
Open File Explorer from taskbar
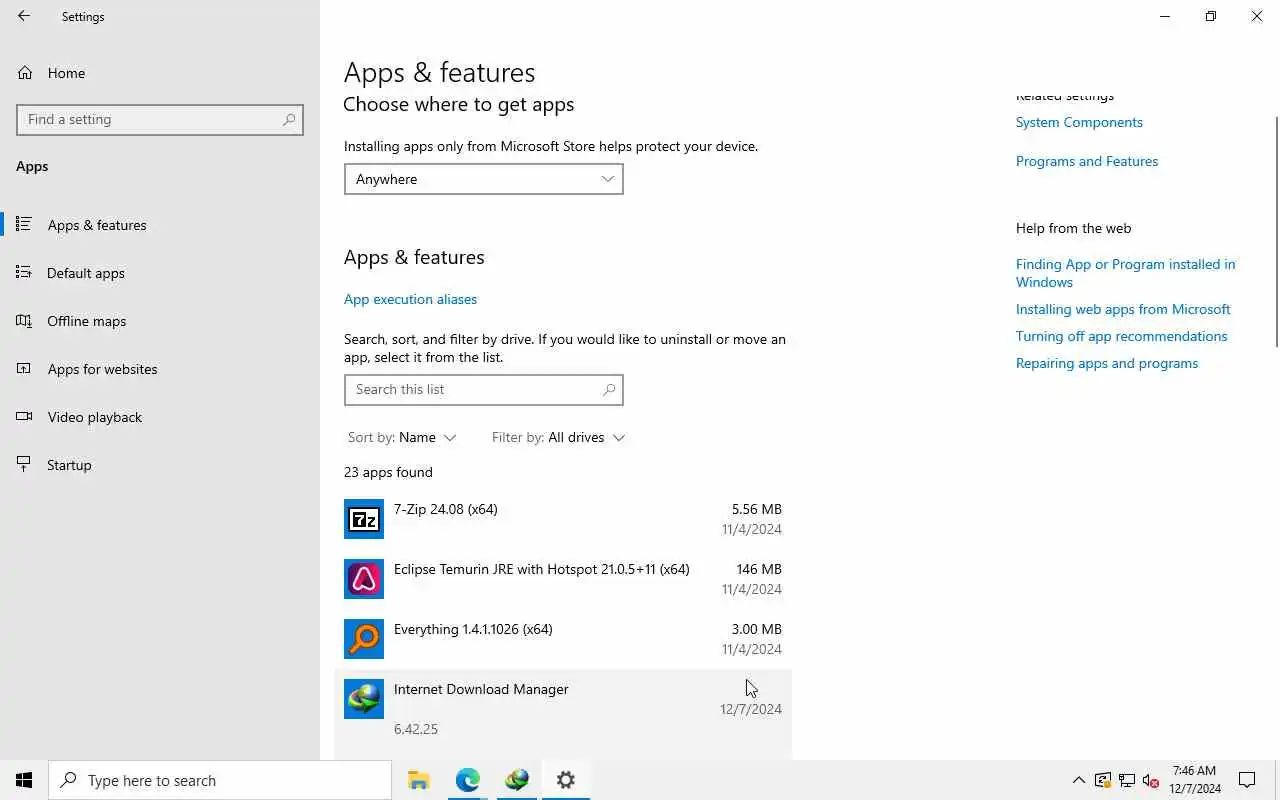click(418, 780)
